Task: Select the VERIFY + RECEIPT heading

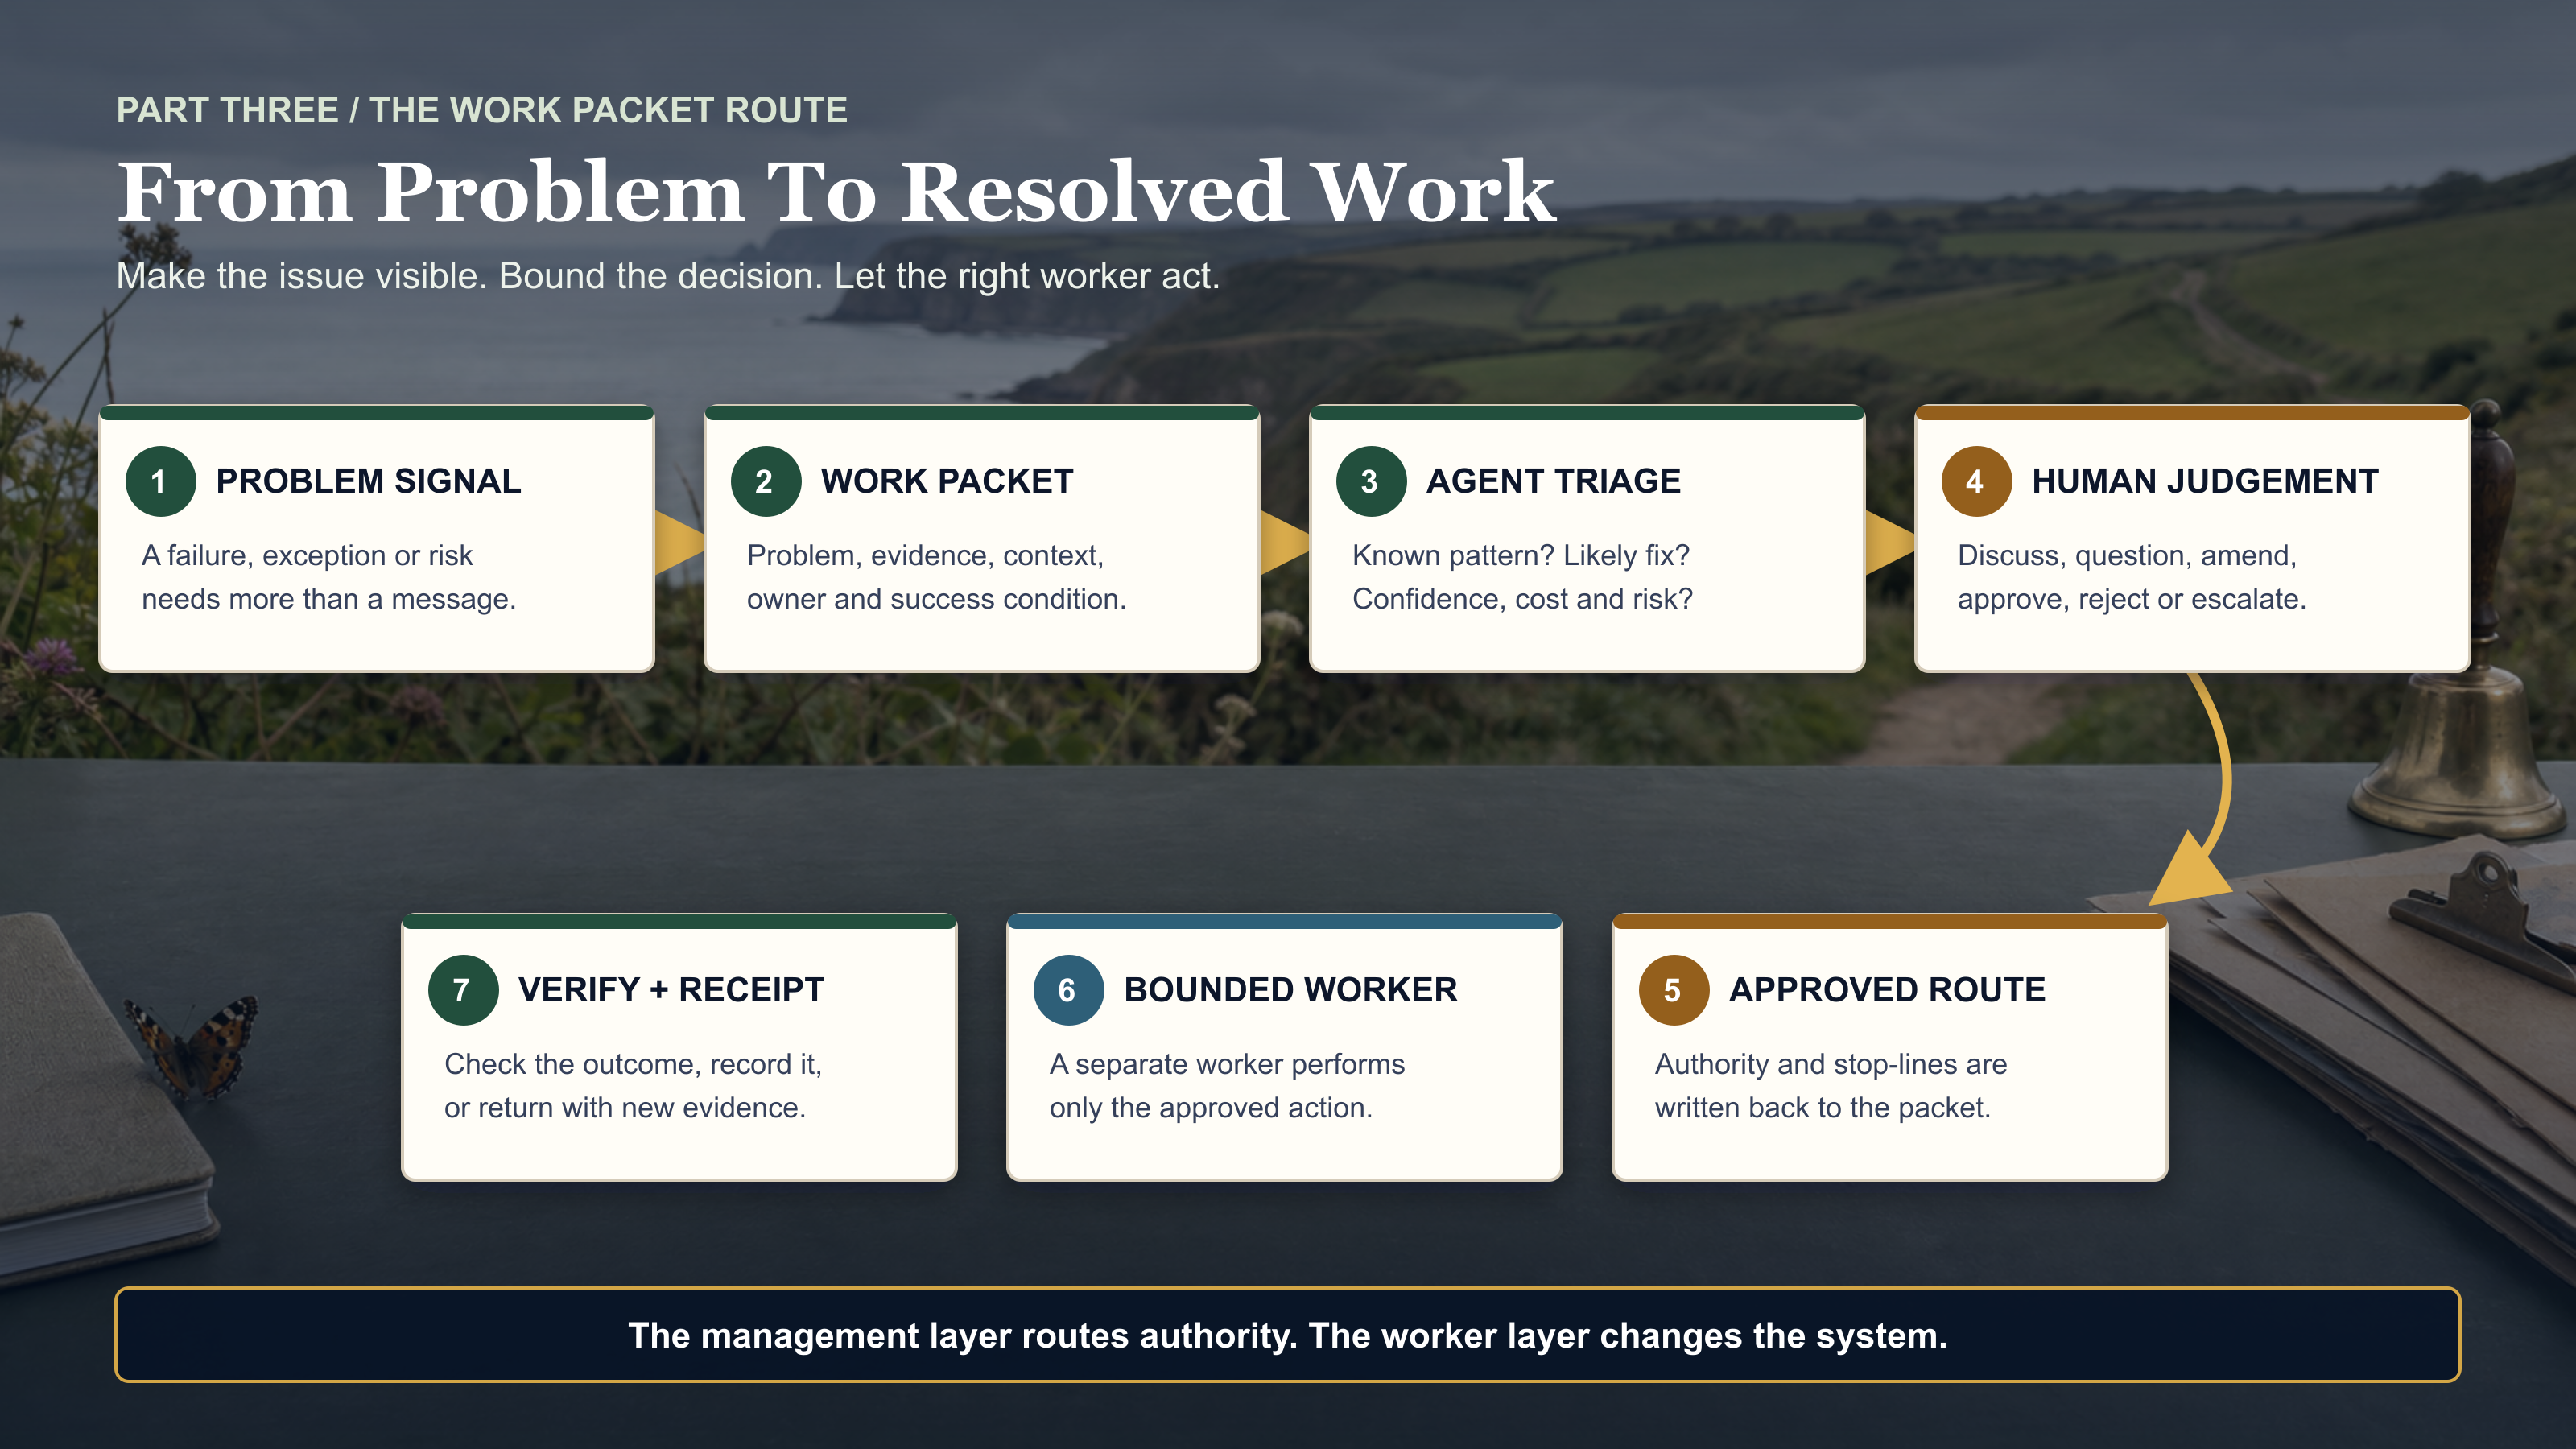Action: [x=671, y=990]
